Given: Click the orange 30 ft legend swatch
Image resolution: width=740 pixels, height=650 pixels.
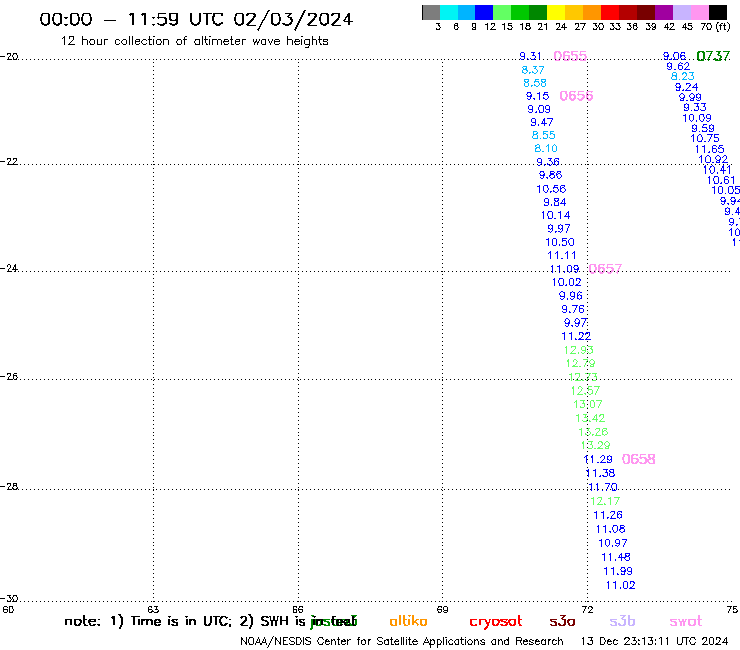Looking at the screenshot, I should pyautogui.click(x=591, y=12).
